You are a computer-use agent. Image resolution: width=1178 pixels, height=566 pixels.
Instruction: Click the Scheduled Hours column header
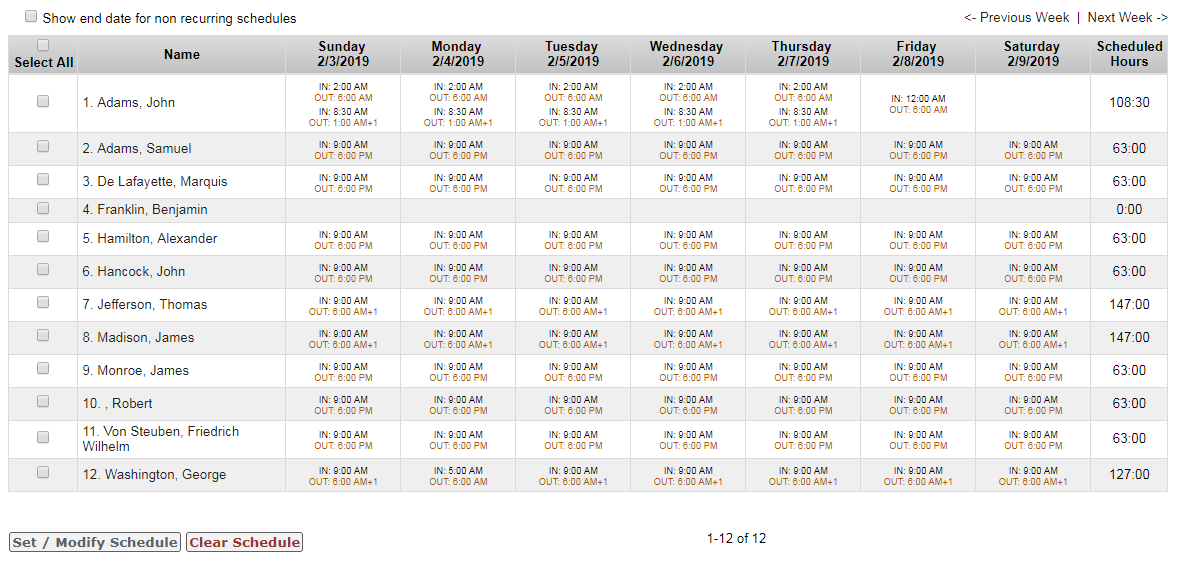click(1129, 54)
